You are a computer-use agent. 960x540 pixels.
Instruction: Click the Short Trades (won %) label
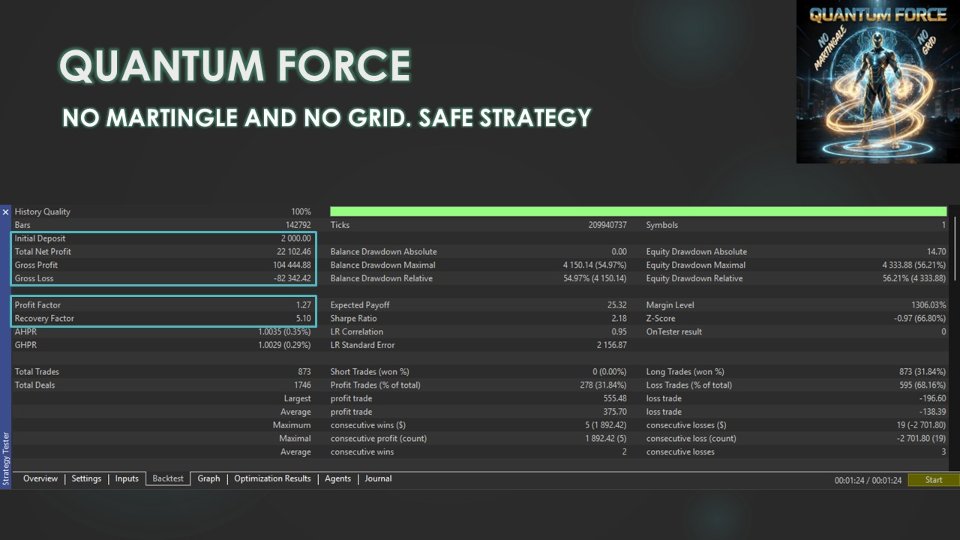(x=369, y=372)
